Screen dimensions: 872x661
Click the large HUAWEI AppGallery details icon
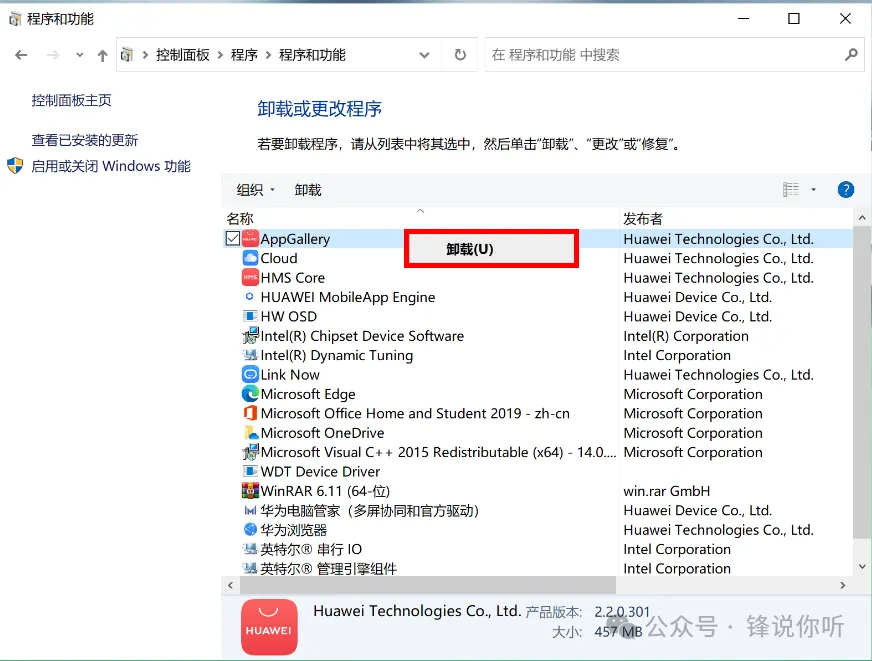tap(269, 627)
